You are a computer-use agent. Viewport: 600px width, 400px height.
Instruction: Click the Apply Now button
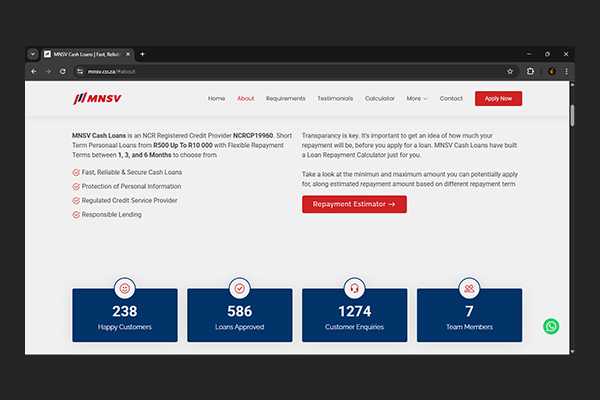pyautogui.click(x=498, y=98)
